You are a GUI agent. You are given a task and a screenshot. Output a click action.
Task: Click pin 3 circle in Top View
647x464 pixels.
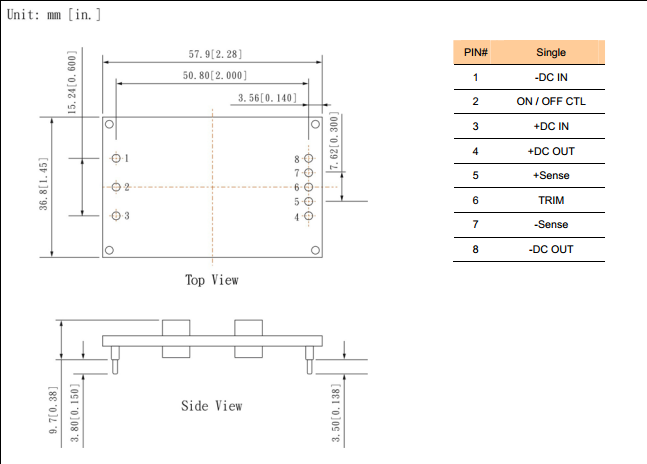pos(116,216)
